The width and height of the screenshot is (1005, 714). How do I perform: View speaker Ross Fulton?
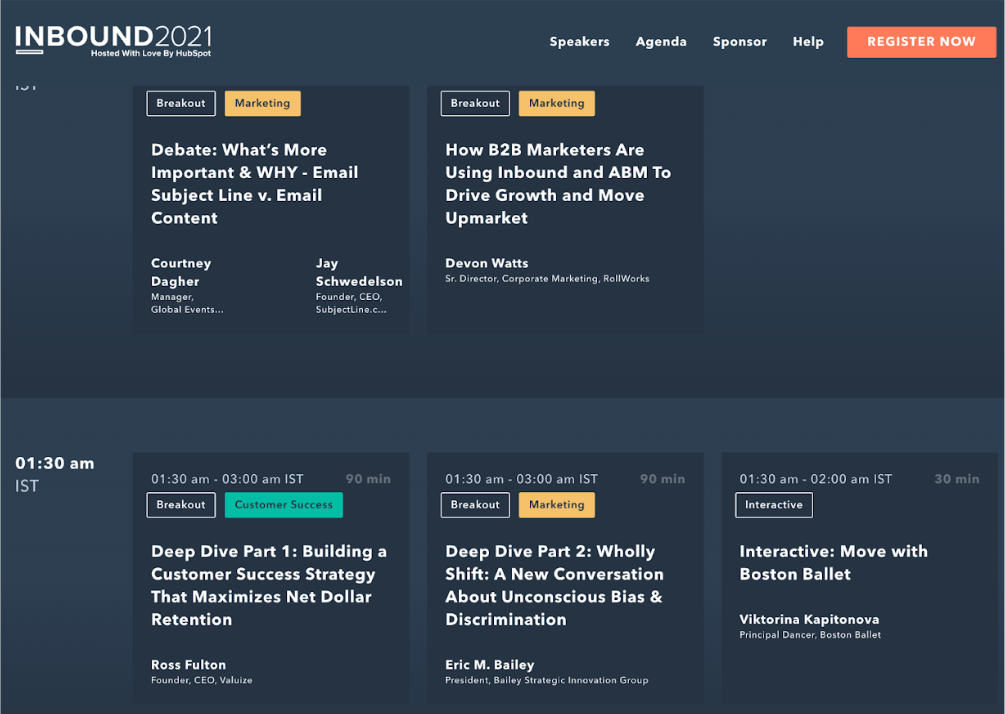tap(188, 665)
